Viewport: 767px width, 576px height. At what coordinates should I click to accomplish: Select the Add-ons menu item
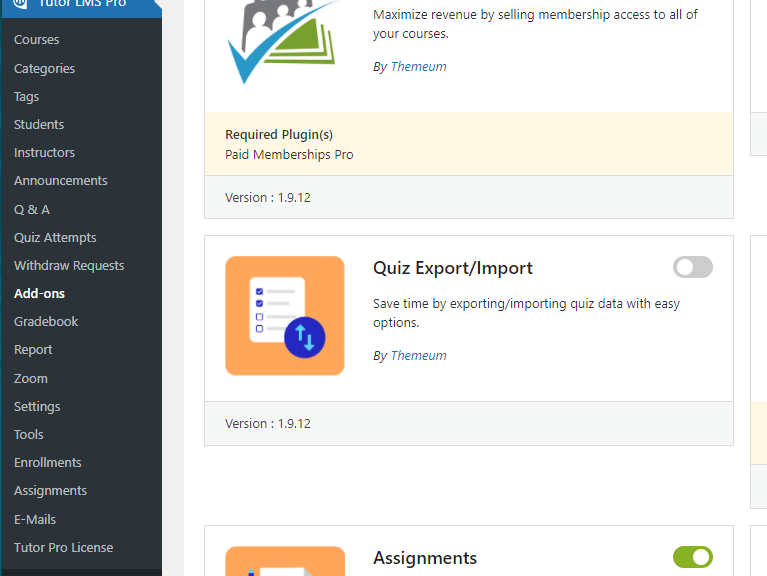coord(40,293)
